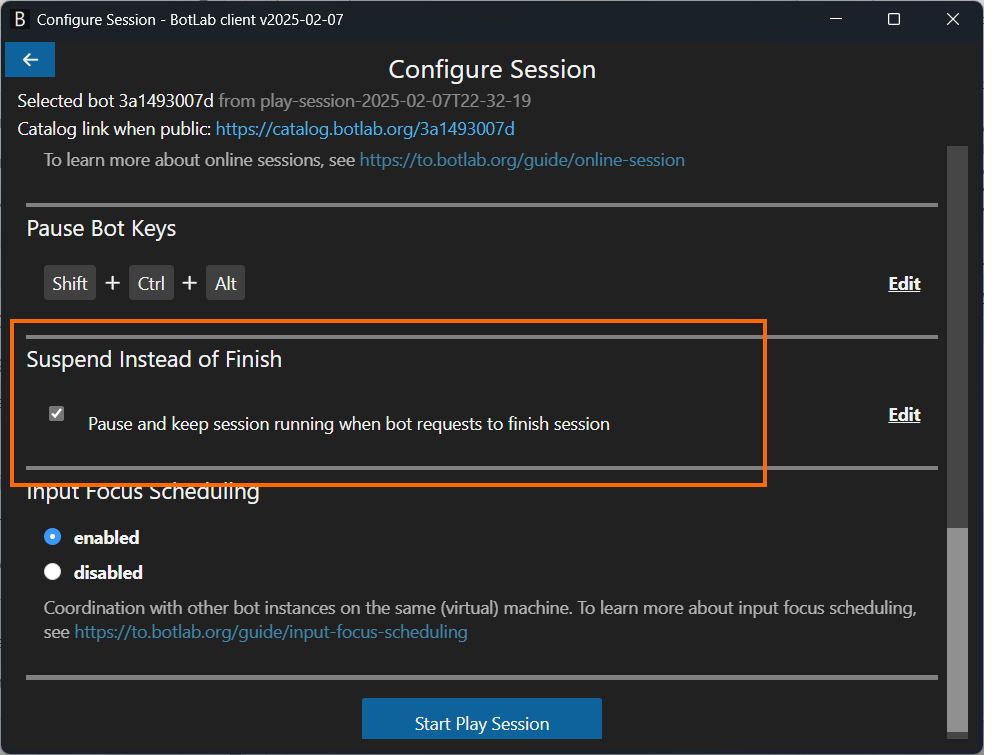
Task: Open the catalog.botlab.org bot link
Action: click(365, 129)
